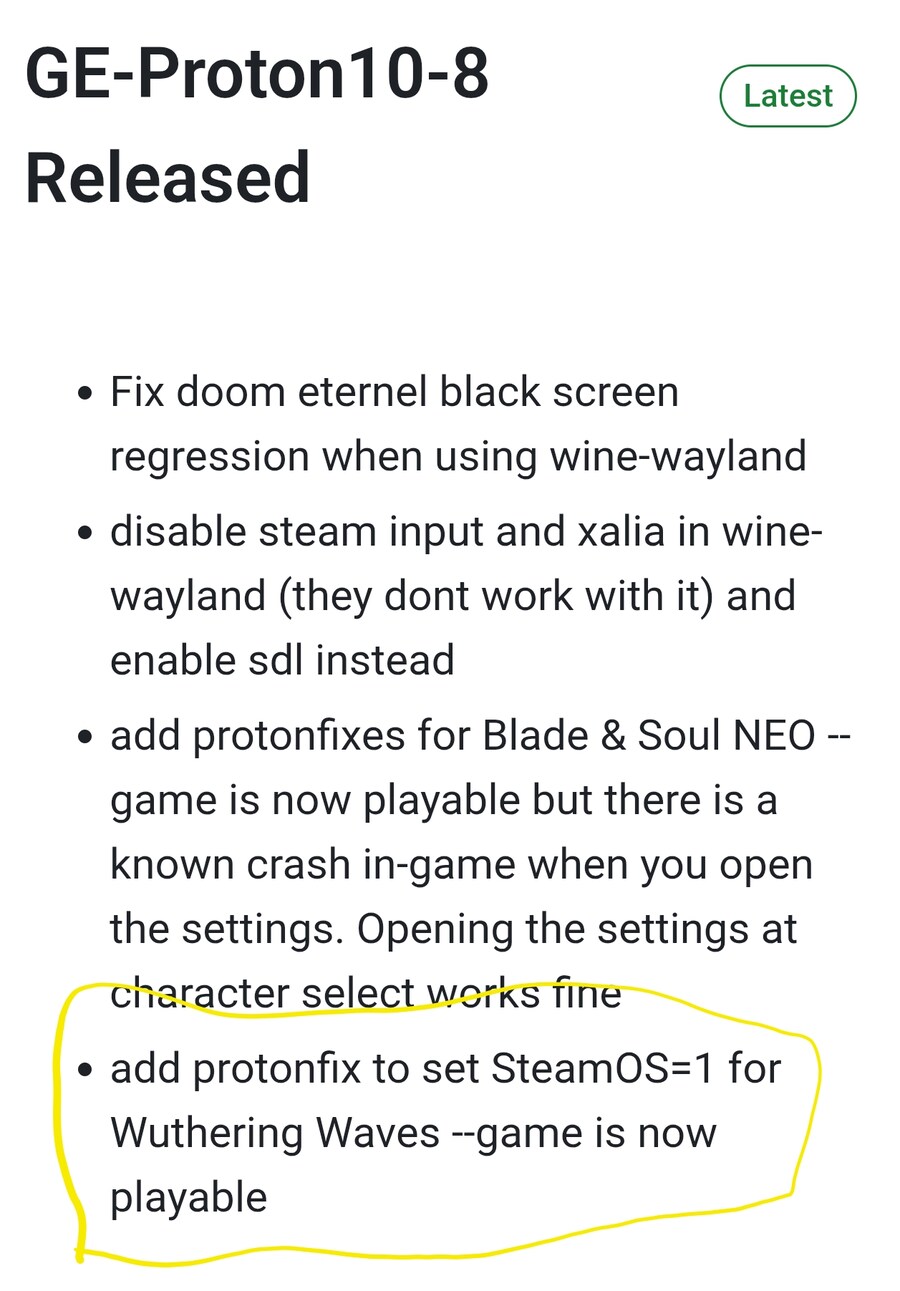Click bullet dot before Fix doom eternel

(x=85, y=392)
